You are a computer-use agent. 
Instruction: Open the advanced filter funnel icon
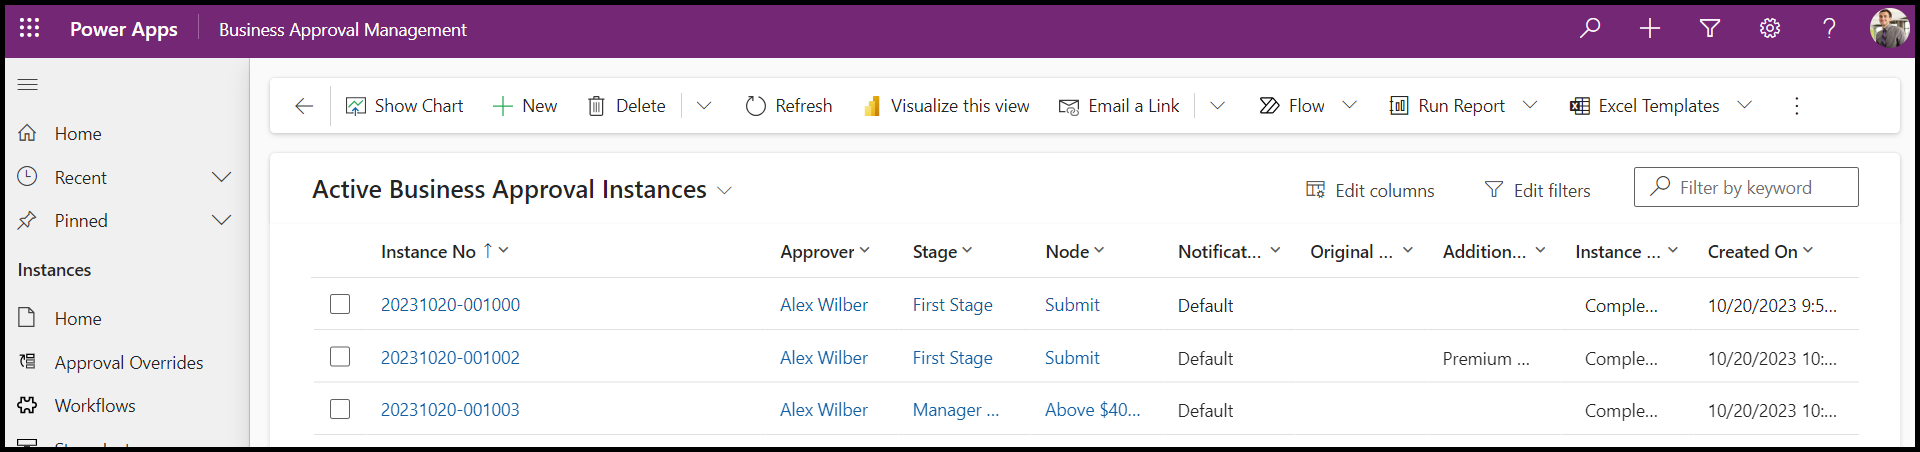1710,29
